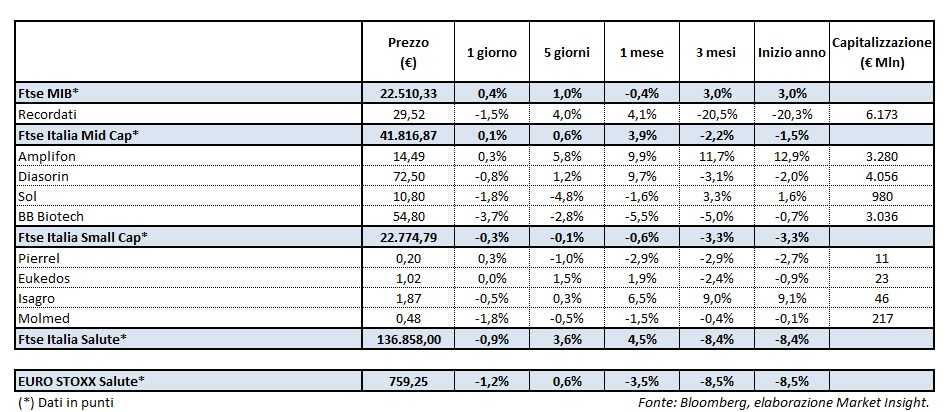The width and height of the screenshot is (951, 412).
Task: Select the Amplifon stock name cell
Action: click(x=44, y=157)
